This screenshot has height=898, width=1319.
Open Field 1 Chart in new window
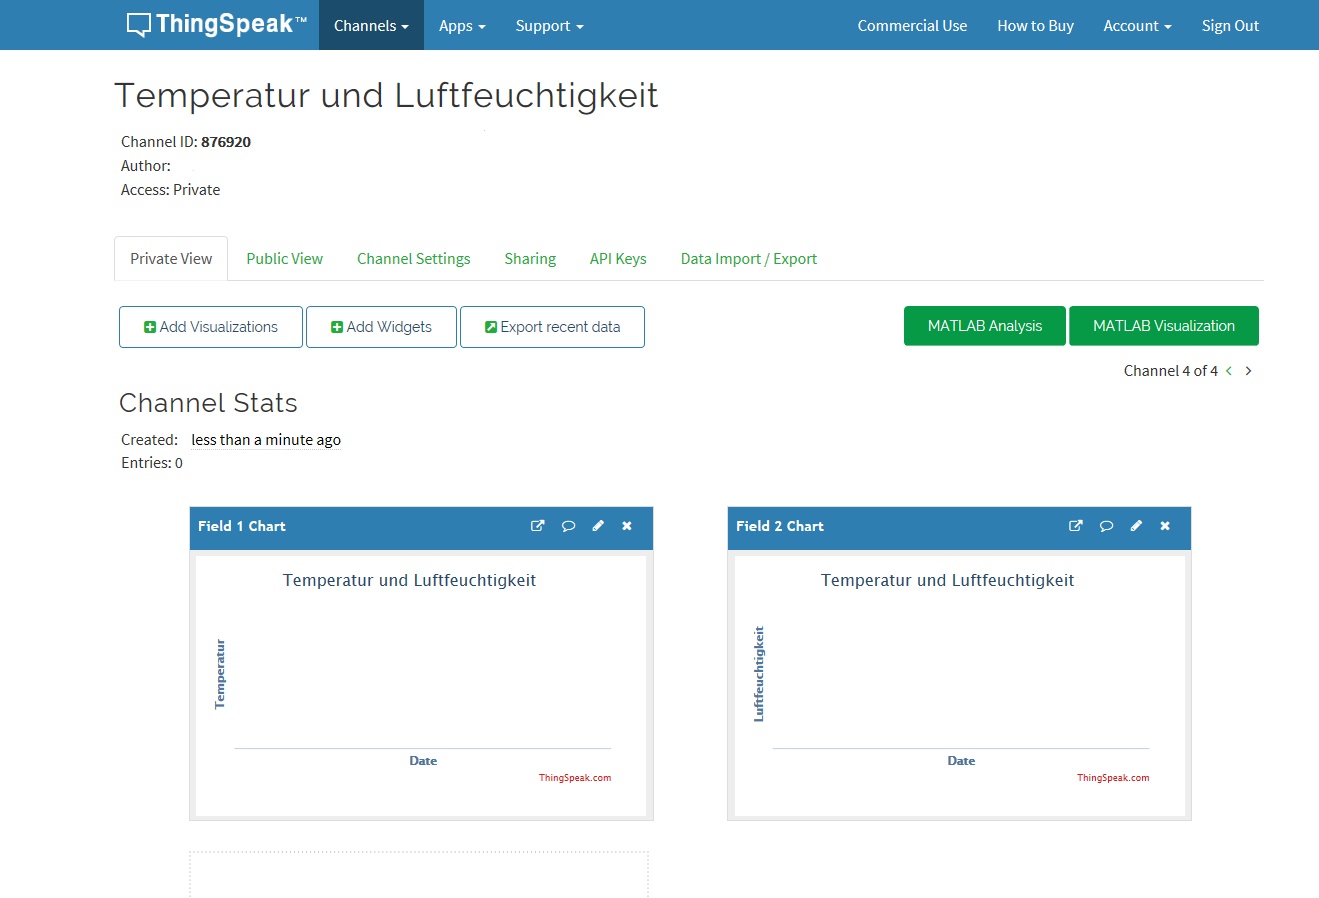tap(537, 526)
